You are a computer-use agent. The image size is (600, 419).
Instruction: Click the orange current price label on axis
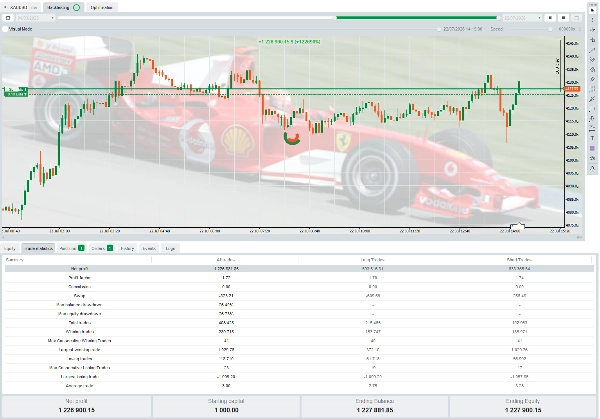pos(572,89)
